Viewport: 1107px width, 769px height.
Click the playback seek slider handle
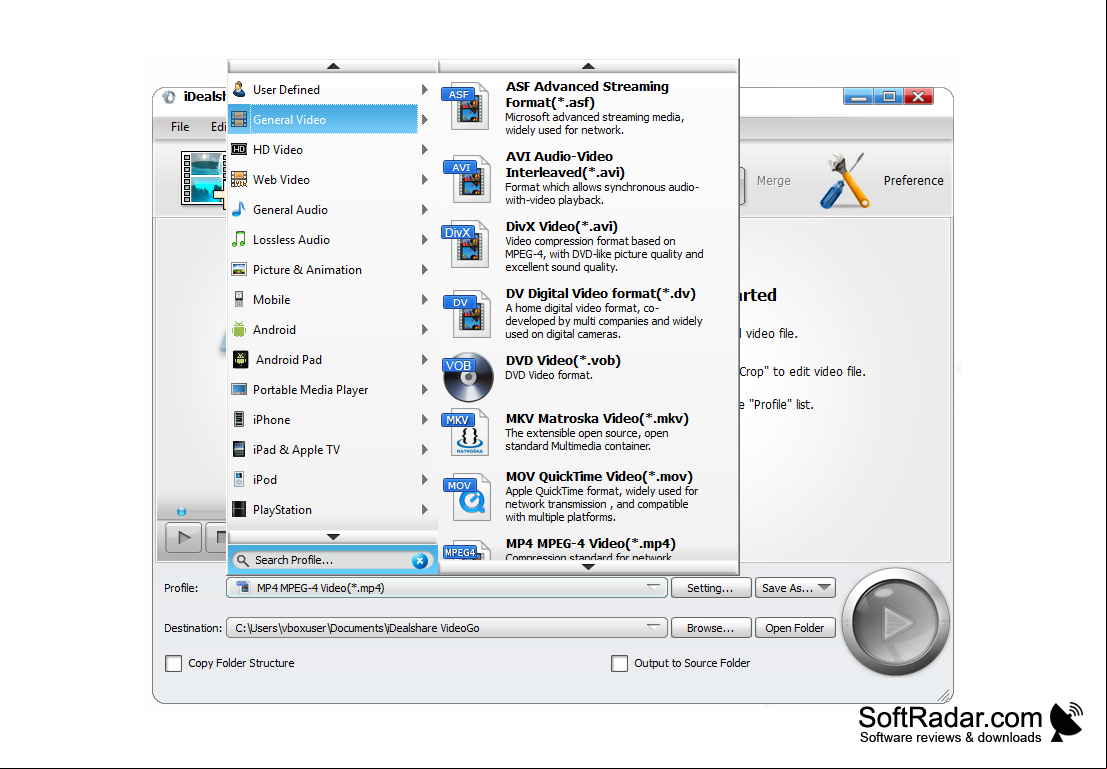(181, 511)
